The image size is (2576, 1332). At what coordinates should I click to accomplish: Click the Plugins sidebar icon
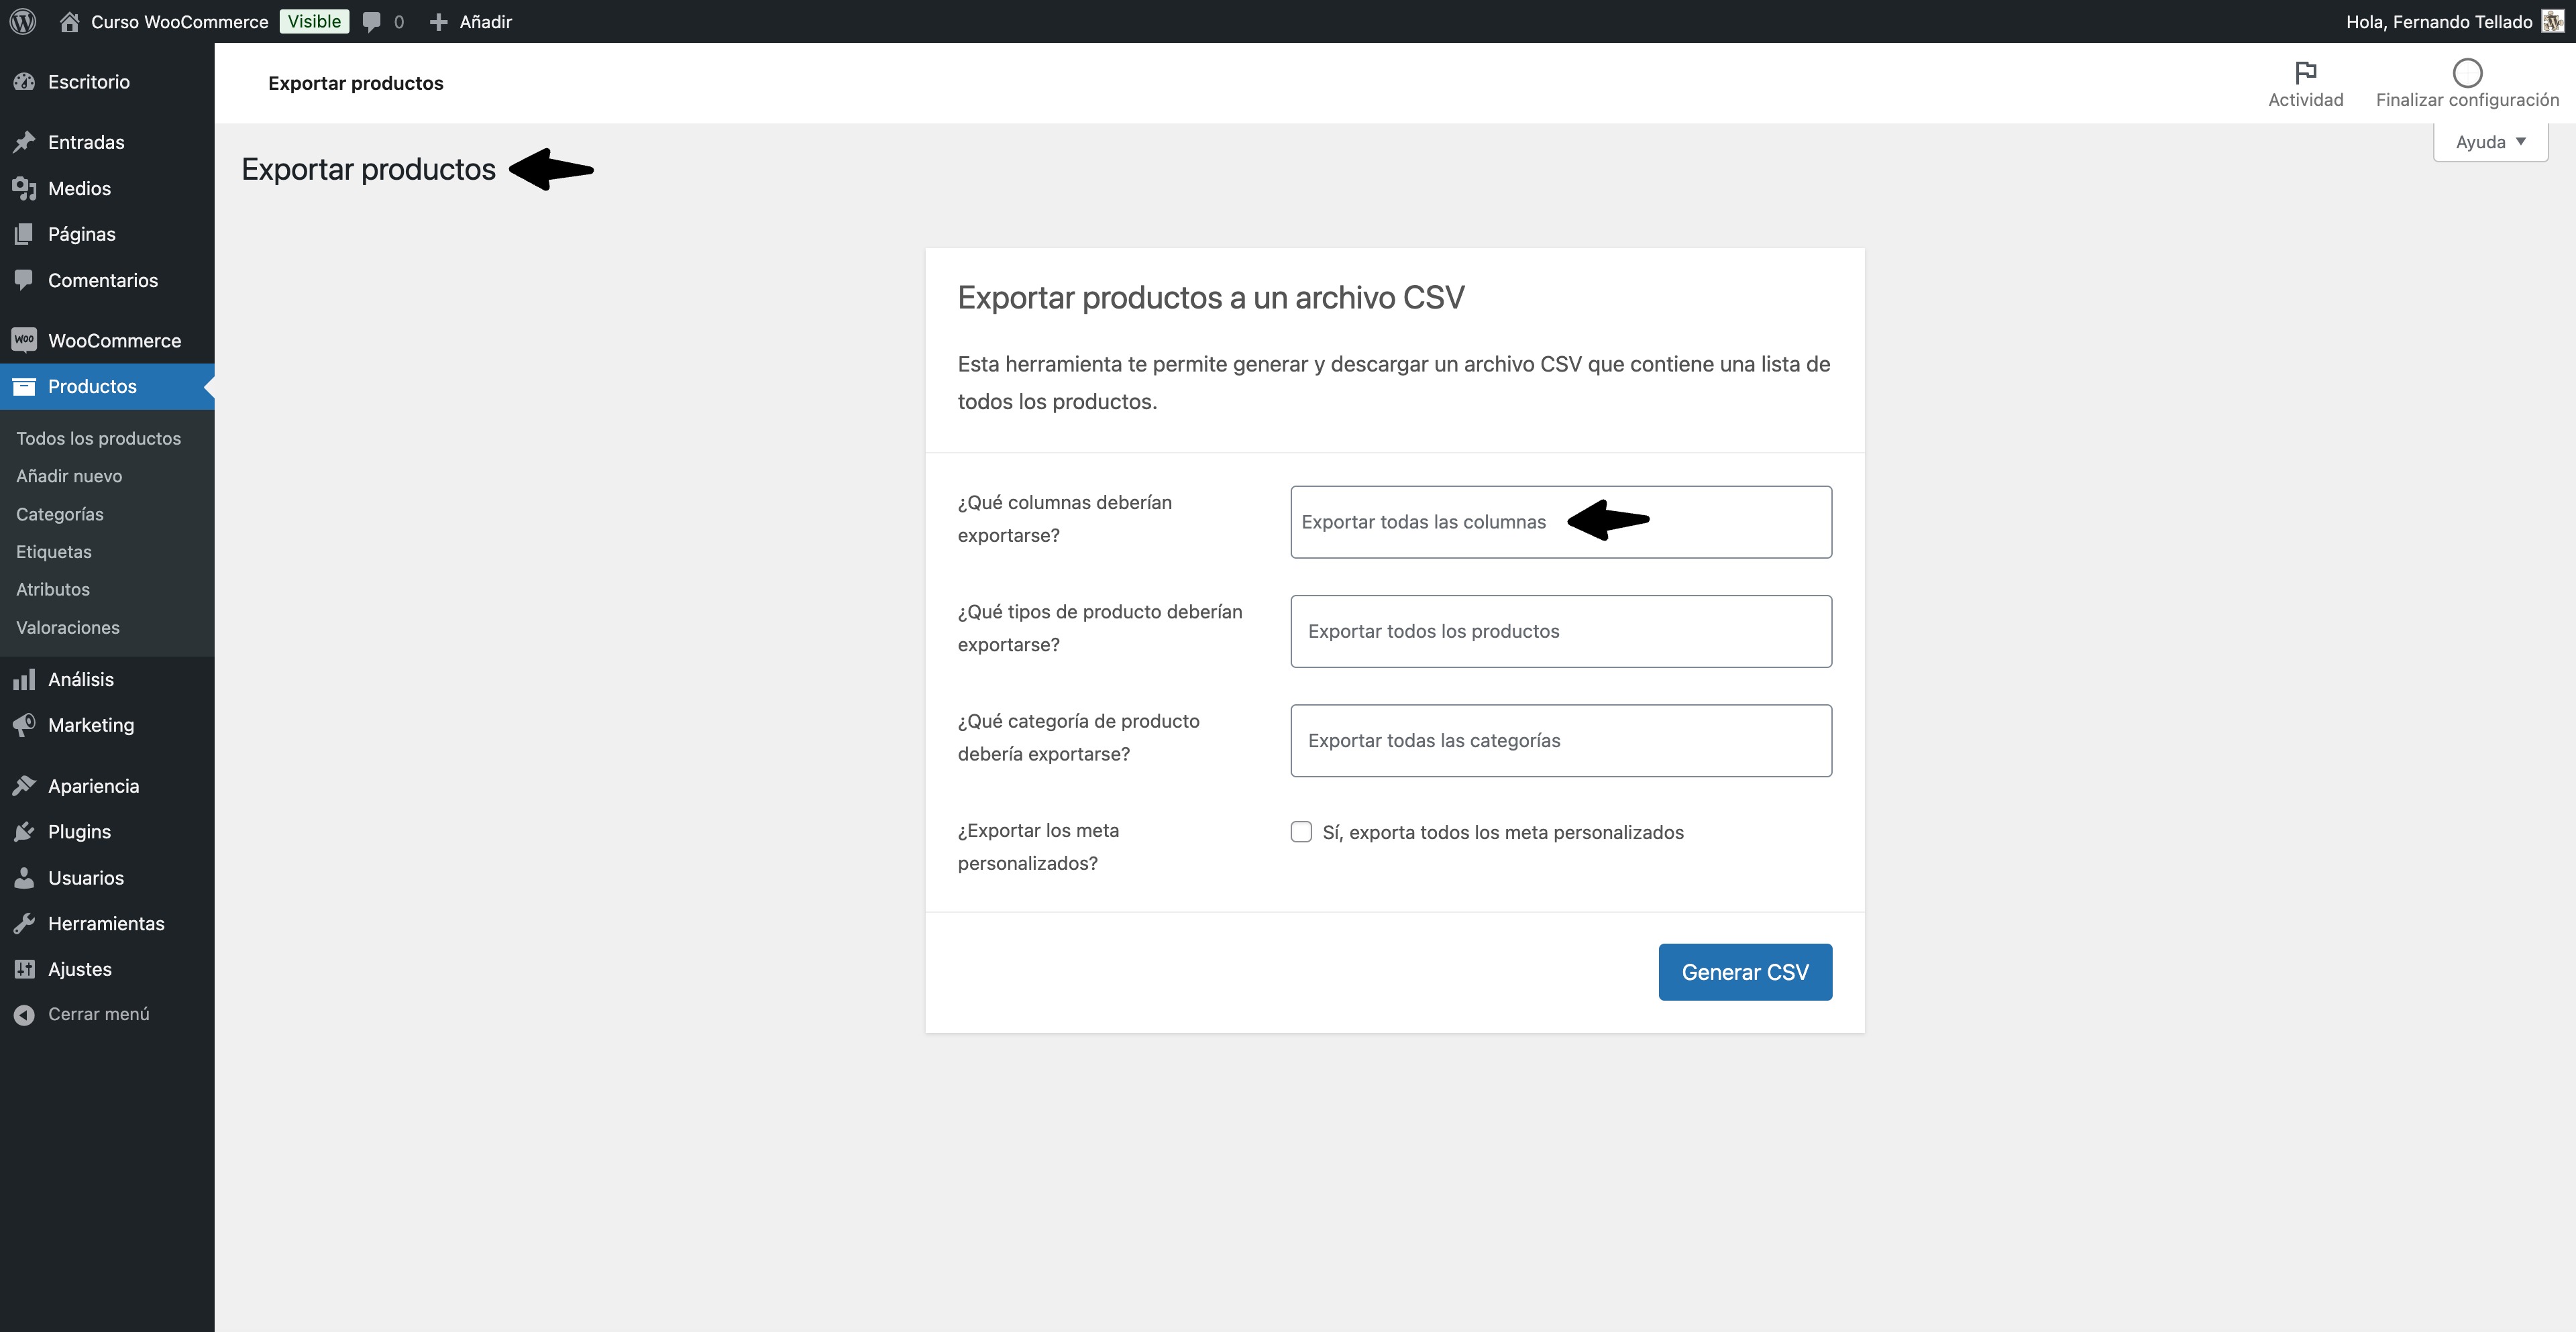(x=24, y=832)
